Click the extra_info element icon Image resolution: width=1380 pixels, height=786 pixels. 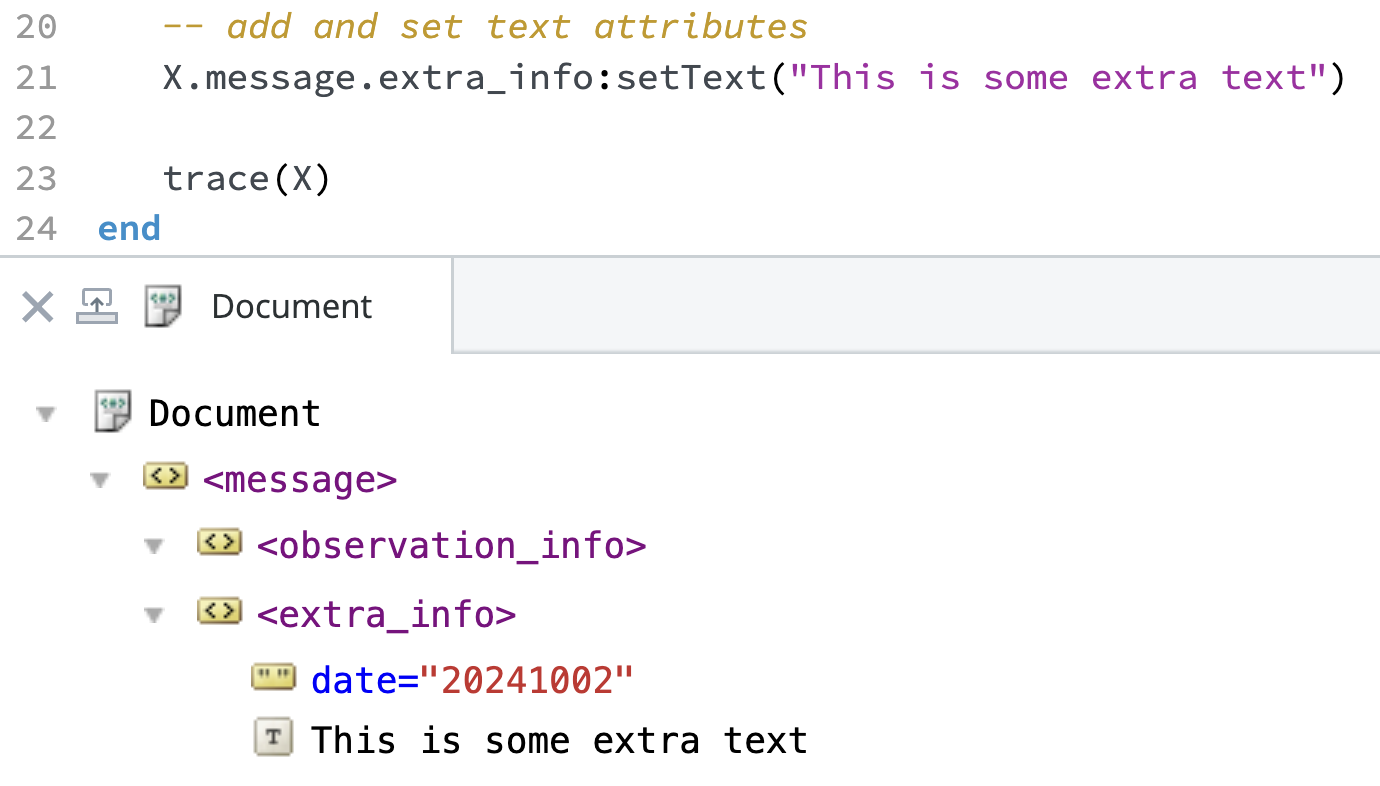(220, 610)
